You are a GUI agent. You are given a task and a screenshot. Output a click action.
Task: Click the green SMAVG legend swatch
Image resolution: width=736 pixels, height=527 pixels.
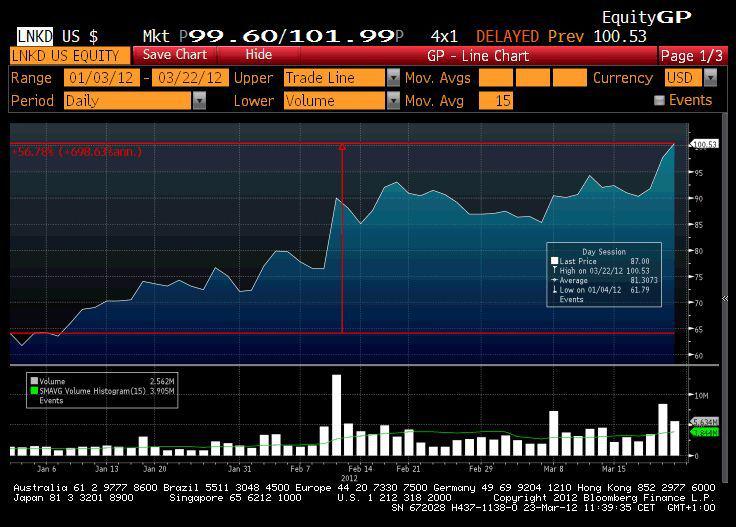coord(34,390)
